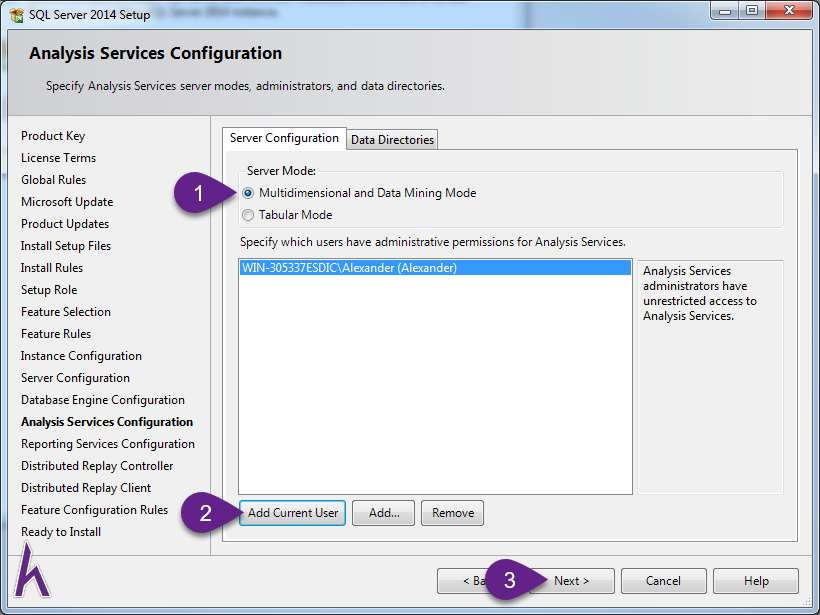This screenshot has height=615, width=820.
Task: Open the Help button
Action: [756, 581]
